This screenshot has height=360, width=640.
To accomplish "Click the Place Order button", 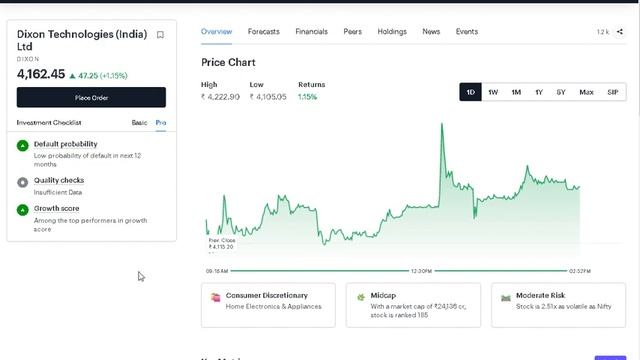I will coord(91,98).
